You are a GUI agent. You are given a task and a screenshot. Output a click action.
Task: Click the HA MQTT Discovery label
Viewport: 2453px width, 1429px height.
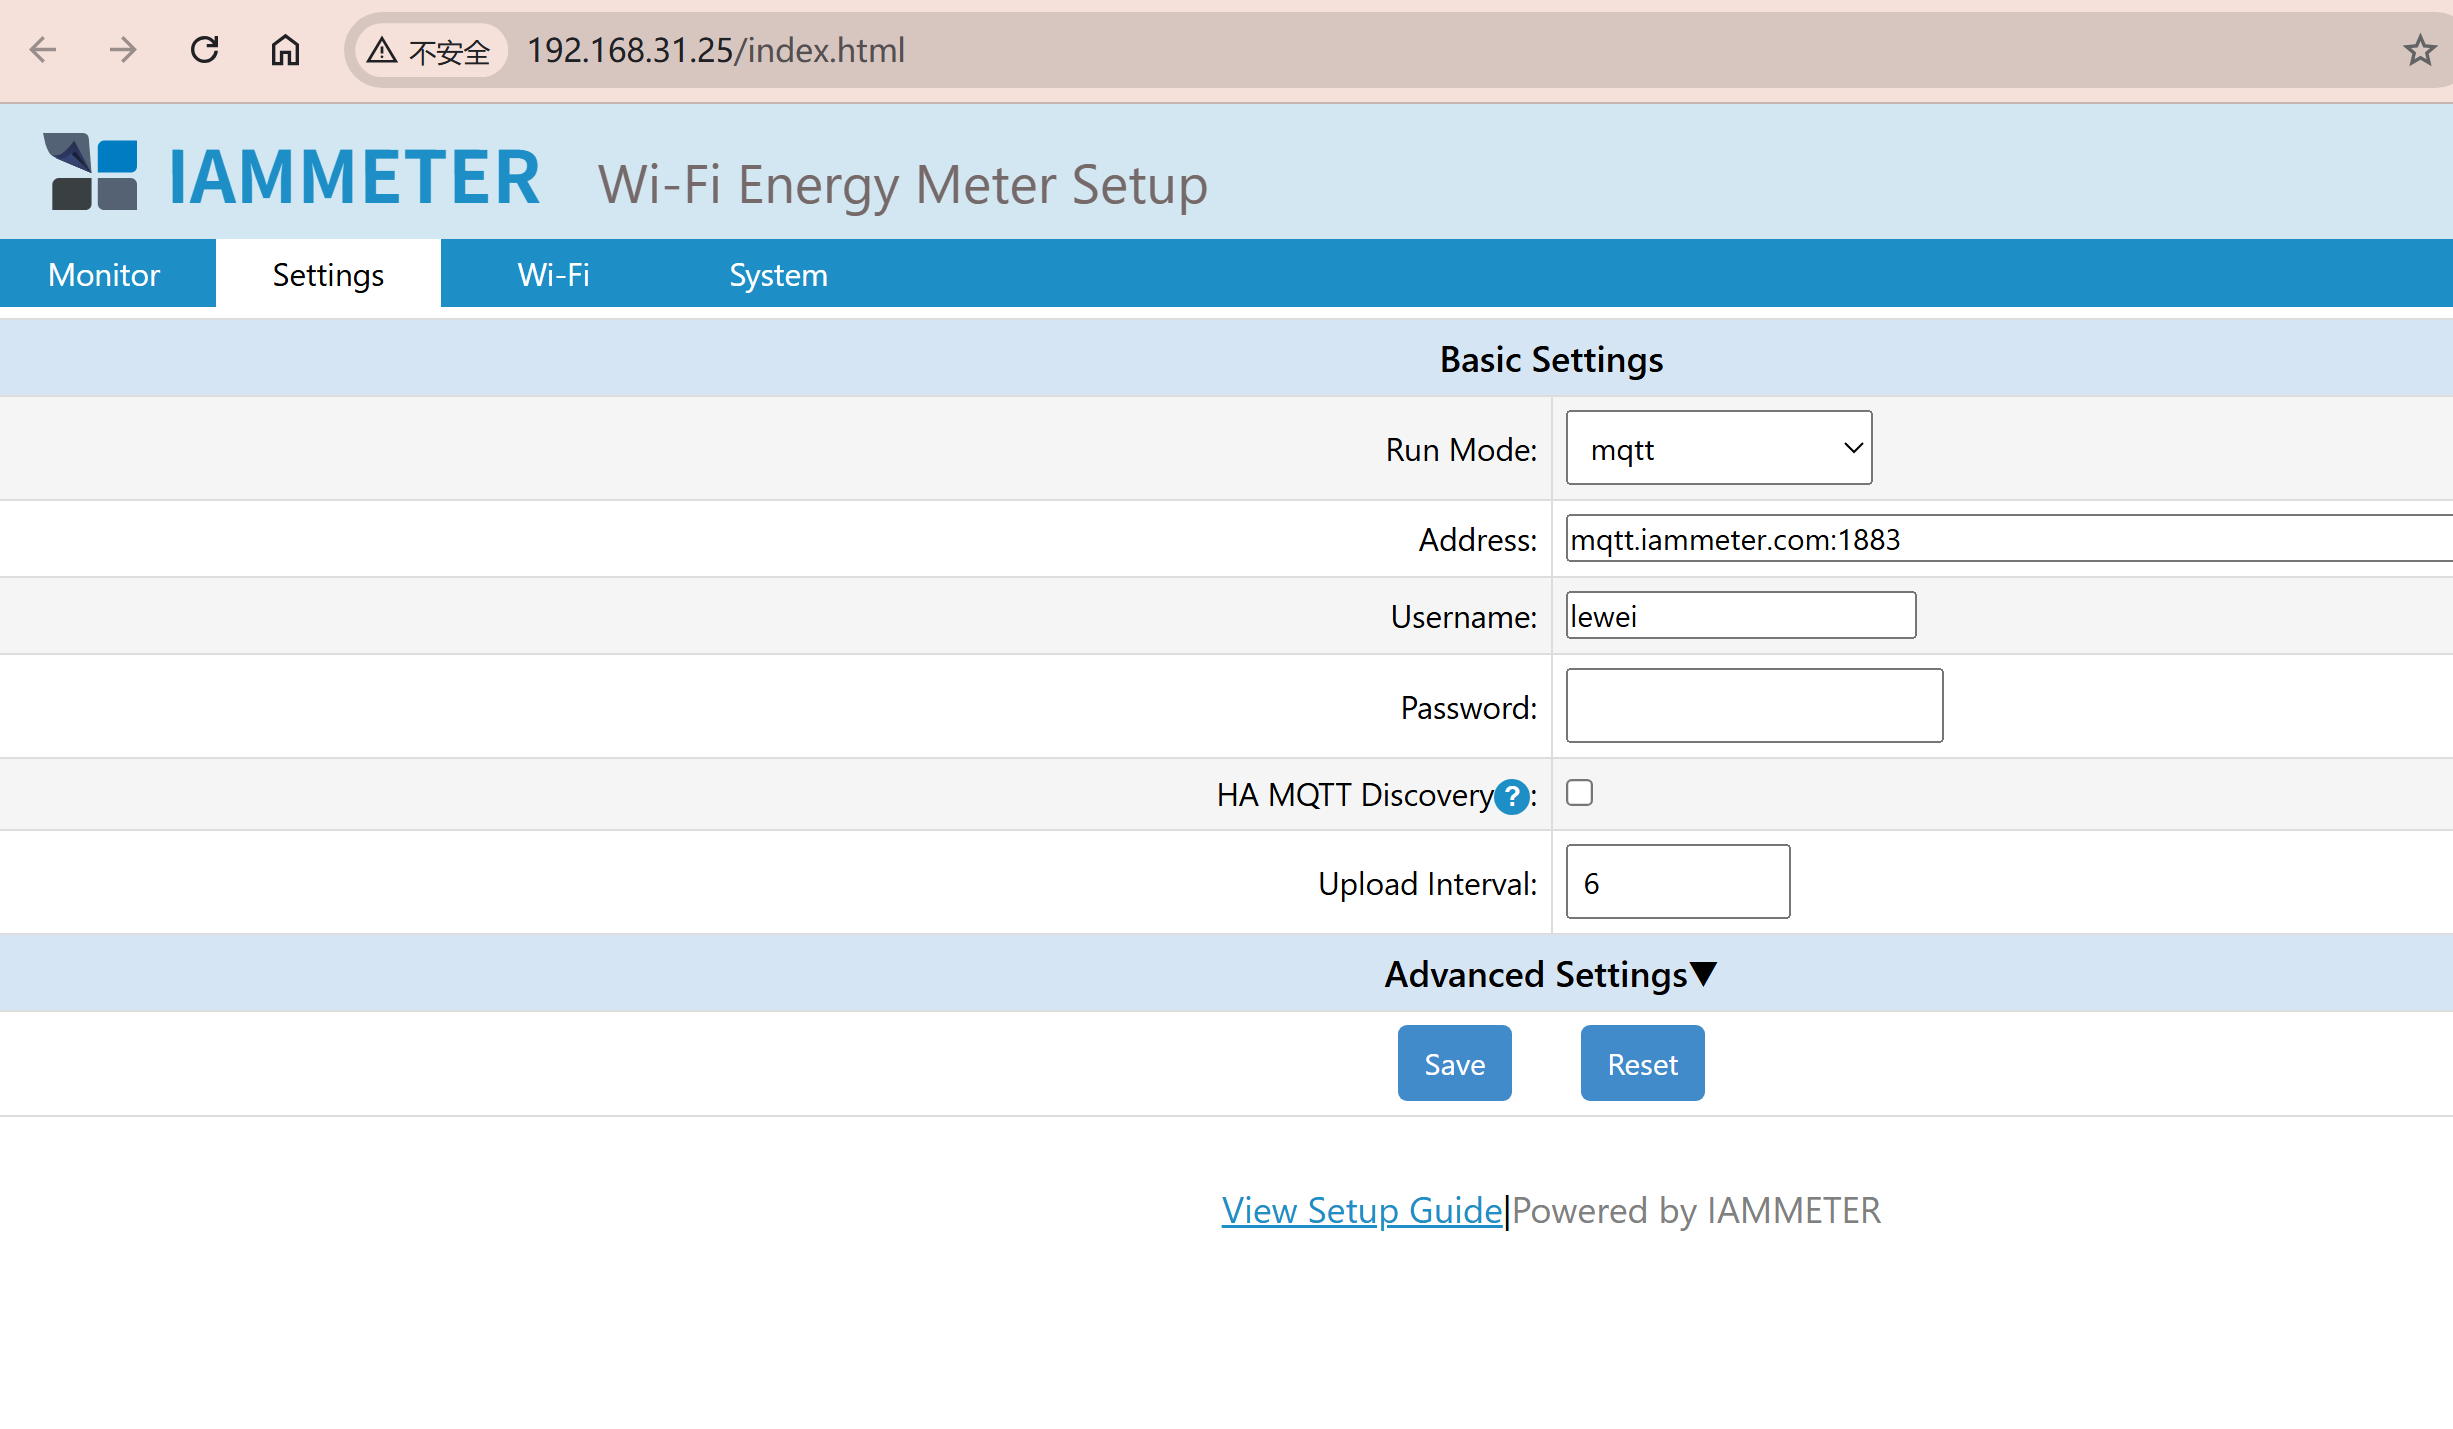pos(1355,795)
